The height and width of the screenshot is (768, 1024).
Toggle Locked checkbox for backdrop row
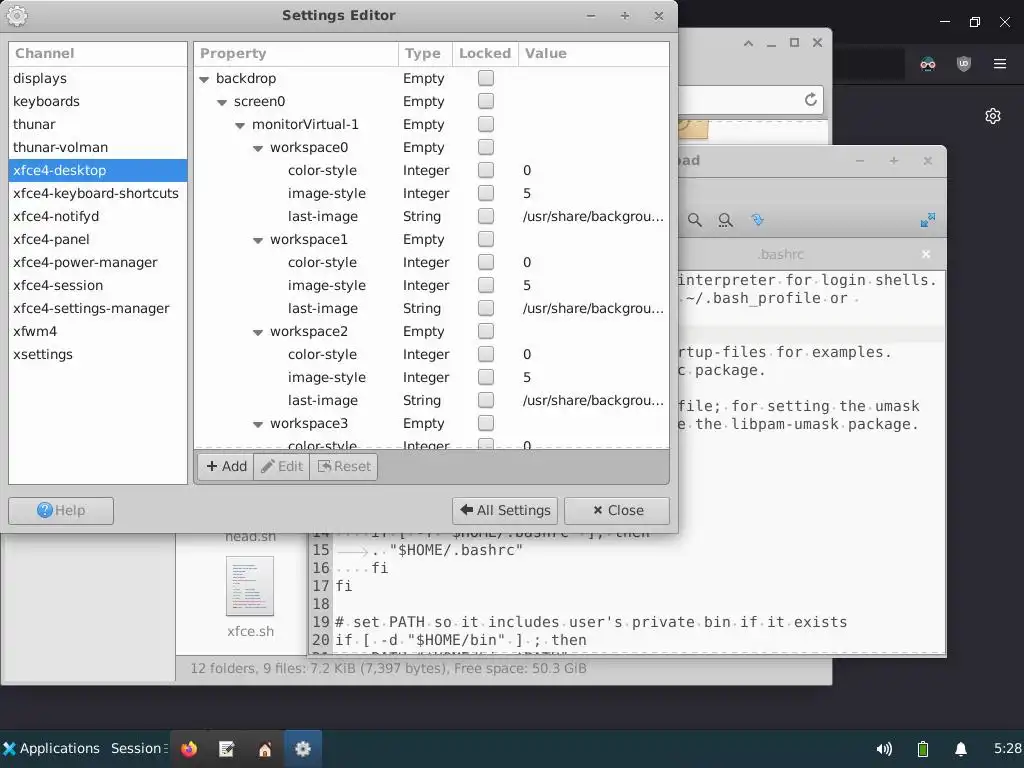[x=485, y=78]
